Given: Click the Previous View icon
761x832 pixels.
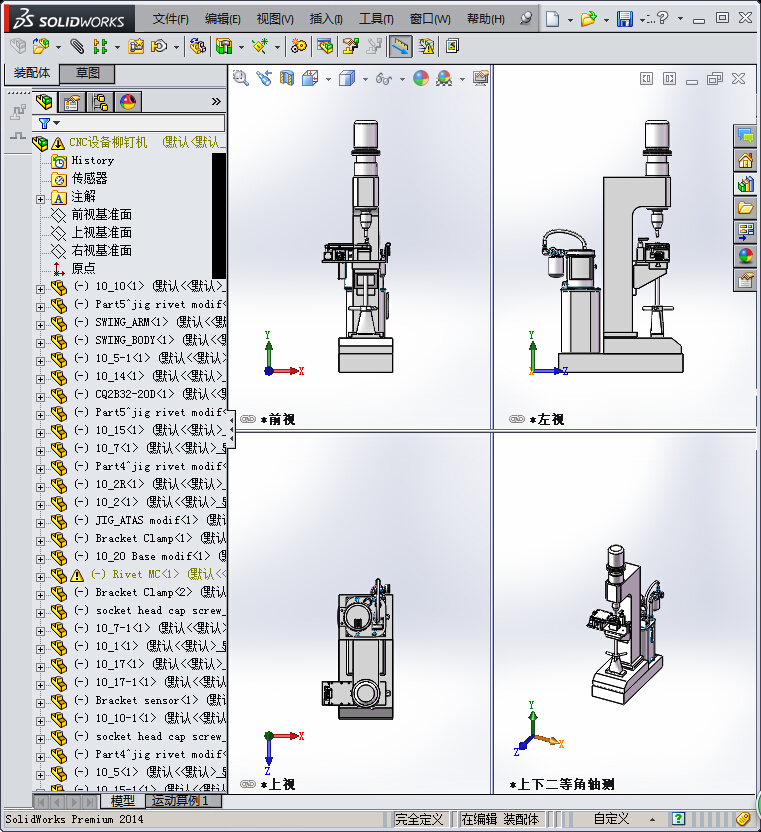Looking at the screenshot, I should tap(264, 79).
